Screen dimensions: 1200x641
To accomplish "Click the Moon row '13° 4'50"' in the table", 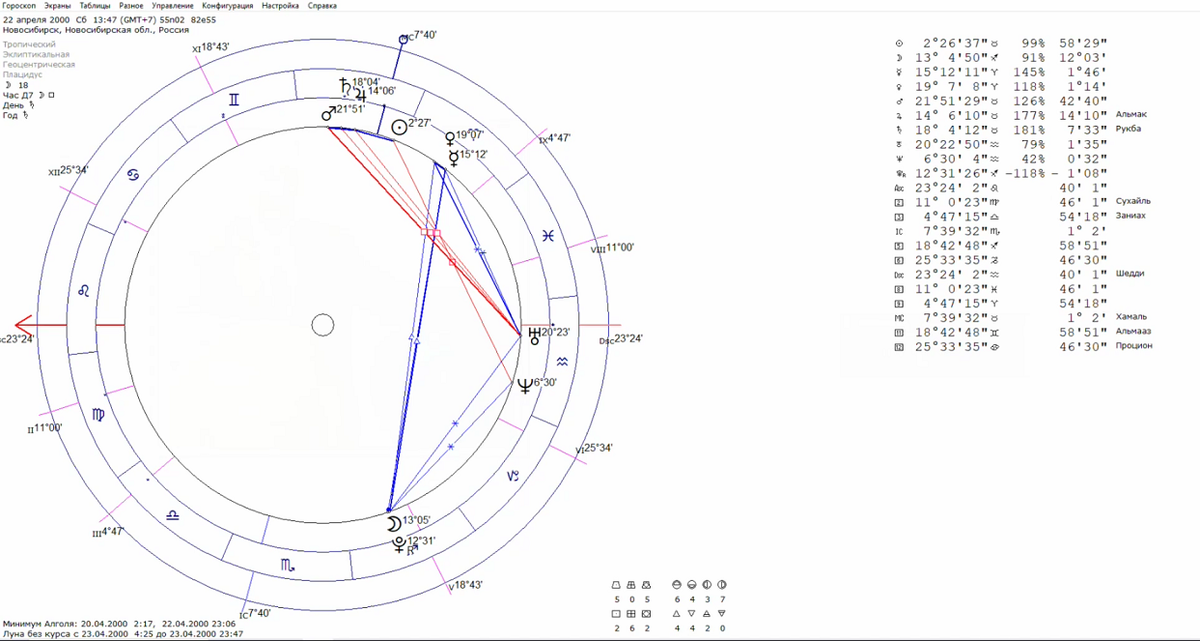I will [x=1000, y=58].
